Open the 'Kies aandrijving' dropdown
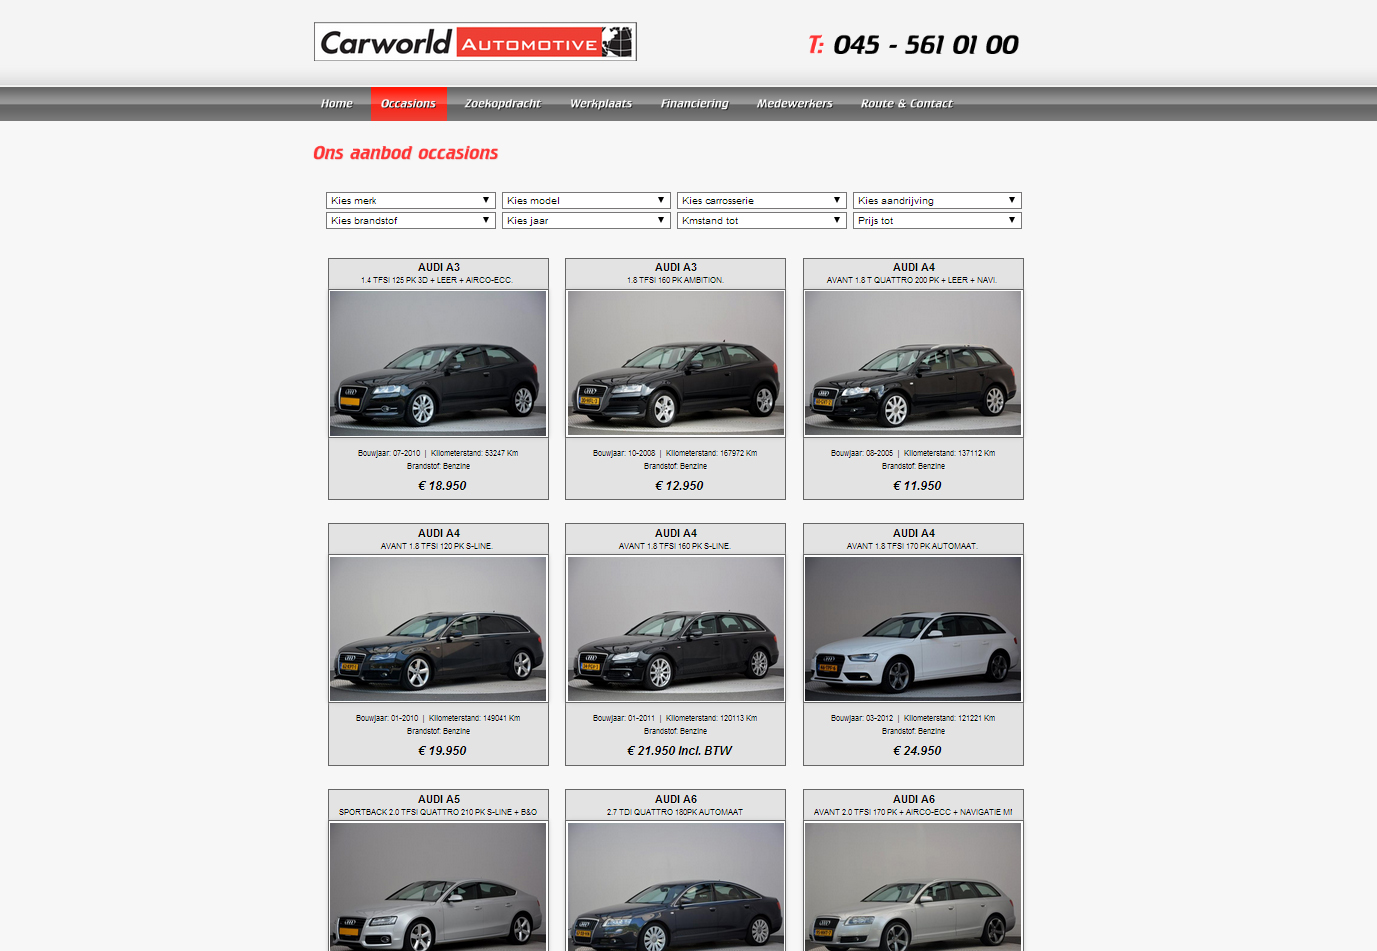Screen dimensions: 1377x951 coord(937,200)
